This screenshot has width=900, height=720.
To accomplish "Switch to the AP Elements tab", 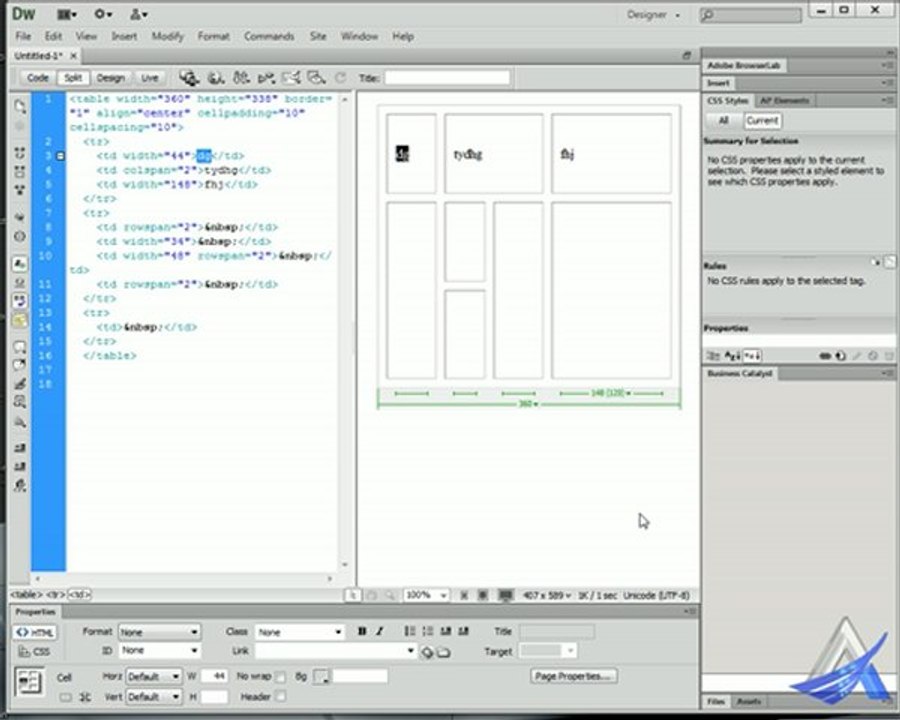I will click(784, 101).
